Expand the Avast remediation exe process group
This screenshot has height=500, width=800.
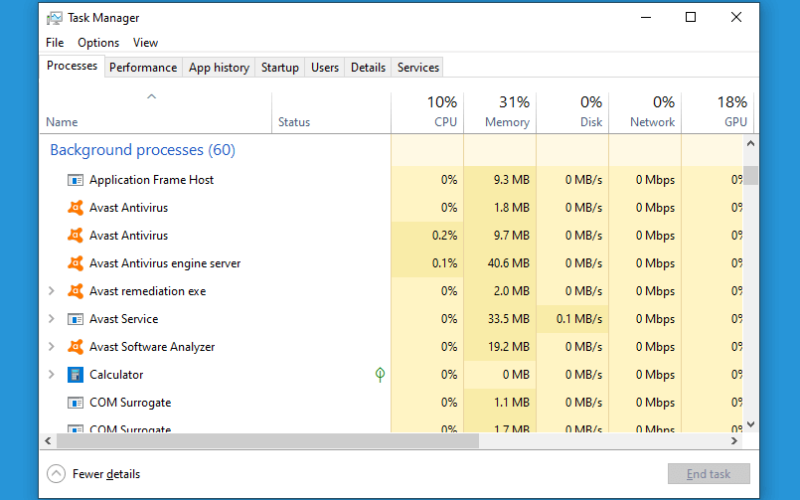tap(51, 291)
